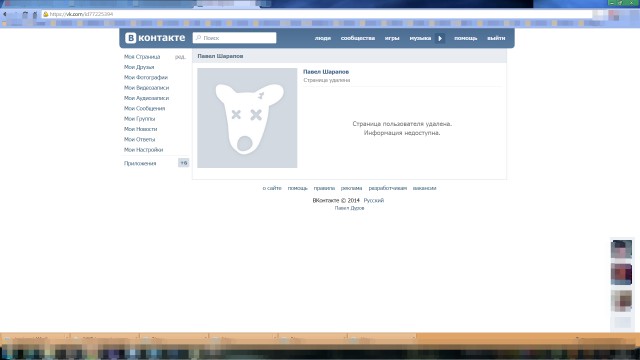Click the browser reload icon
Image resolution: width=640 pixels, height=360 pixels.
point(25,14)
